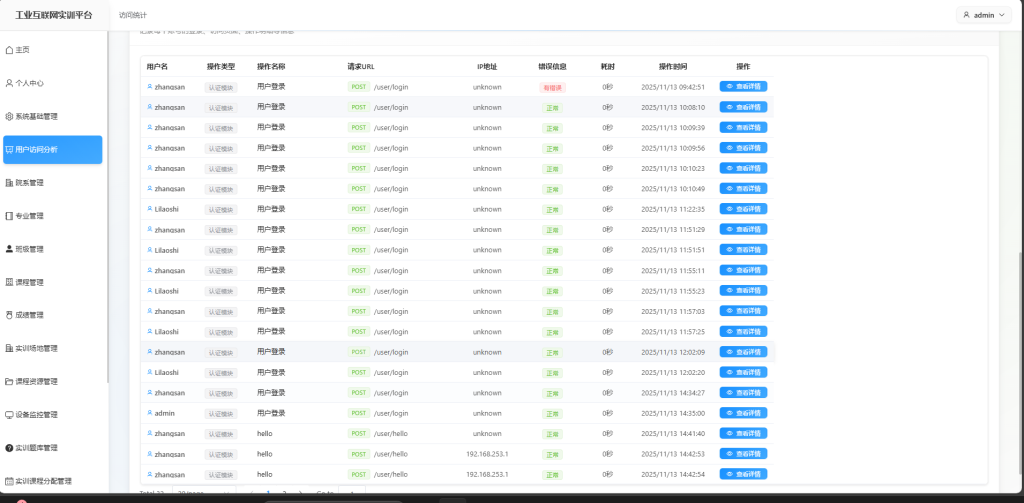Image resolution: width=1024 pixels, height=503 pixels.
Task: Click the folder icon for 课程资源管理
Action: 10,381
